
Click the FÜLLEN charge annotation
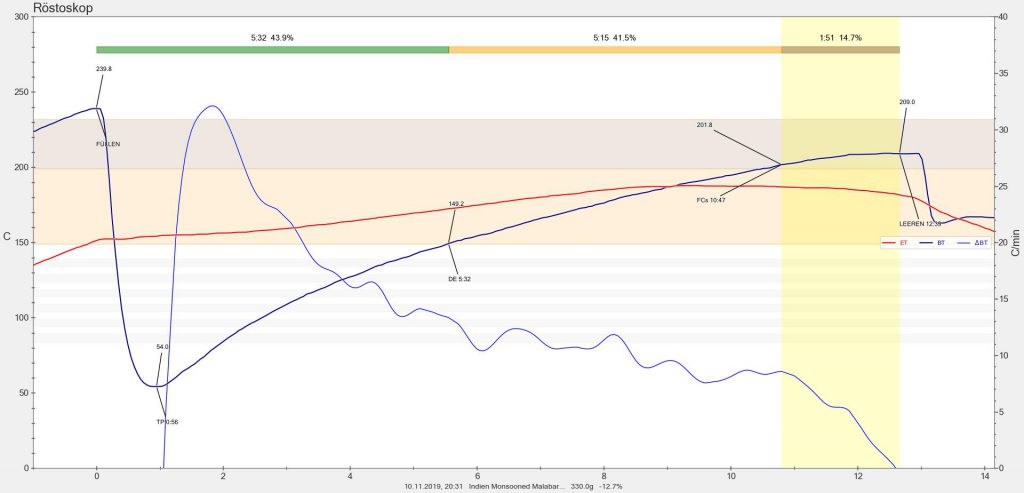pos(108,144)
